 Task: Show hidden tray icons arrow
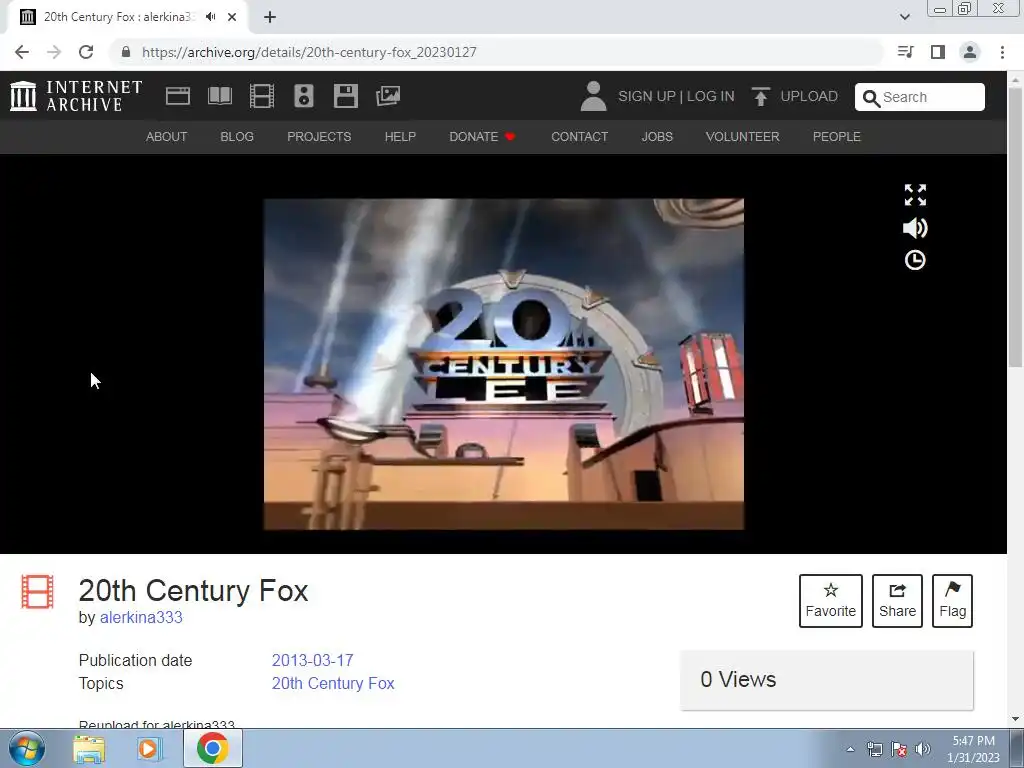[850, 749]
